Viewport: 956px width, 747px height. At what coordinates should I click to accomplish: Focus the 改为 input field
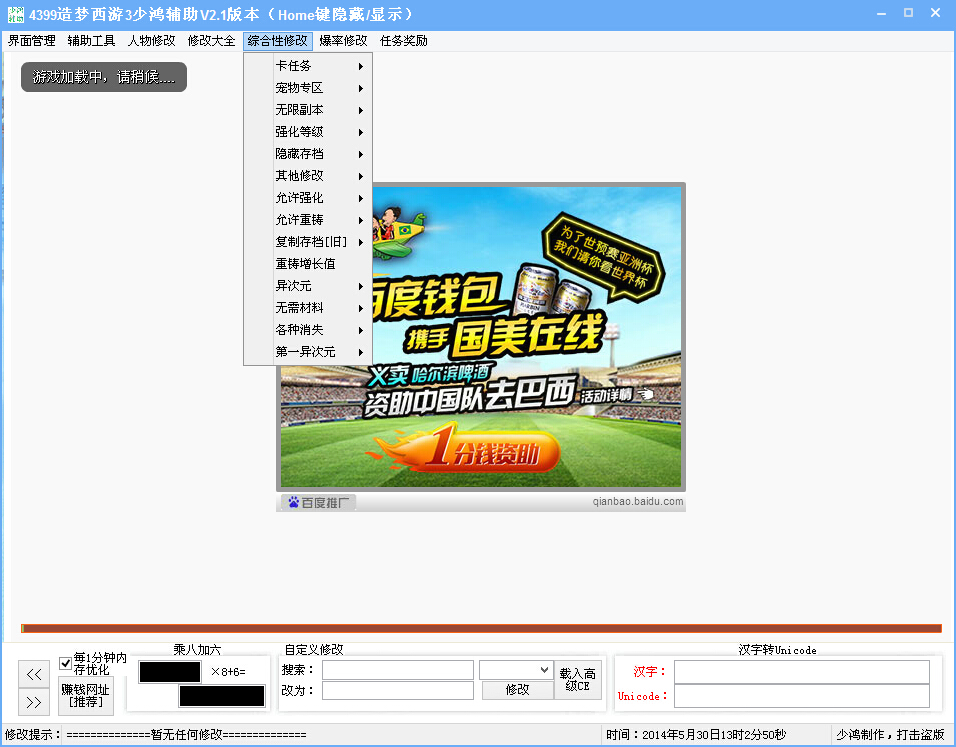[x=398, y=690]
